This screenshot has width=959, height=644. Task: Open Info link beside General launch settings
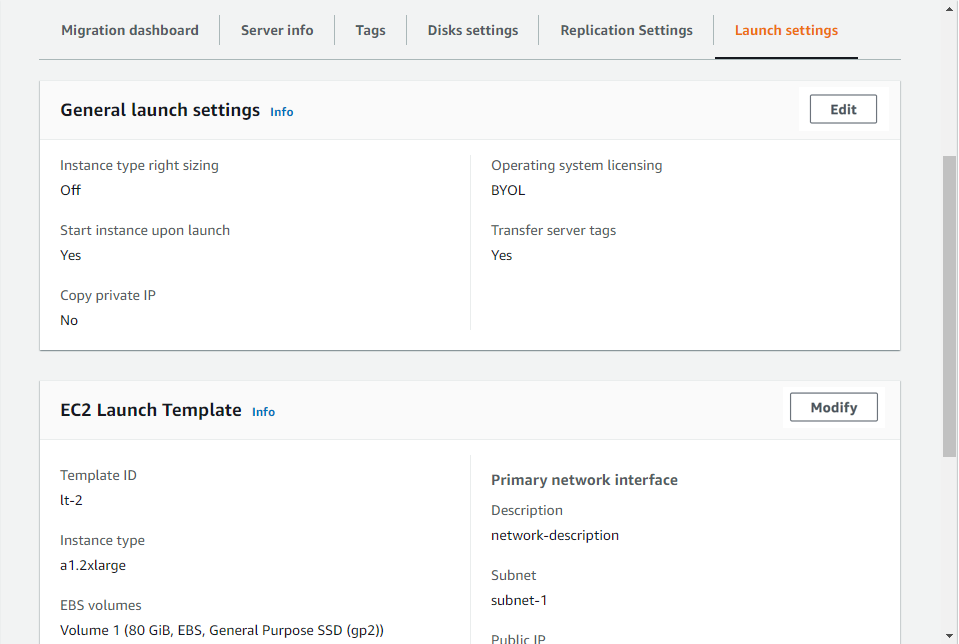click(282, 112)
